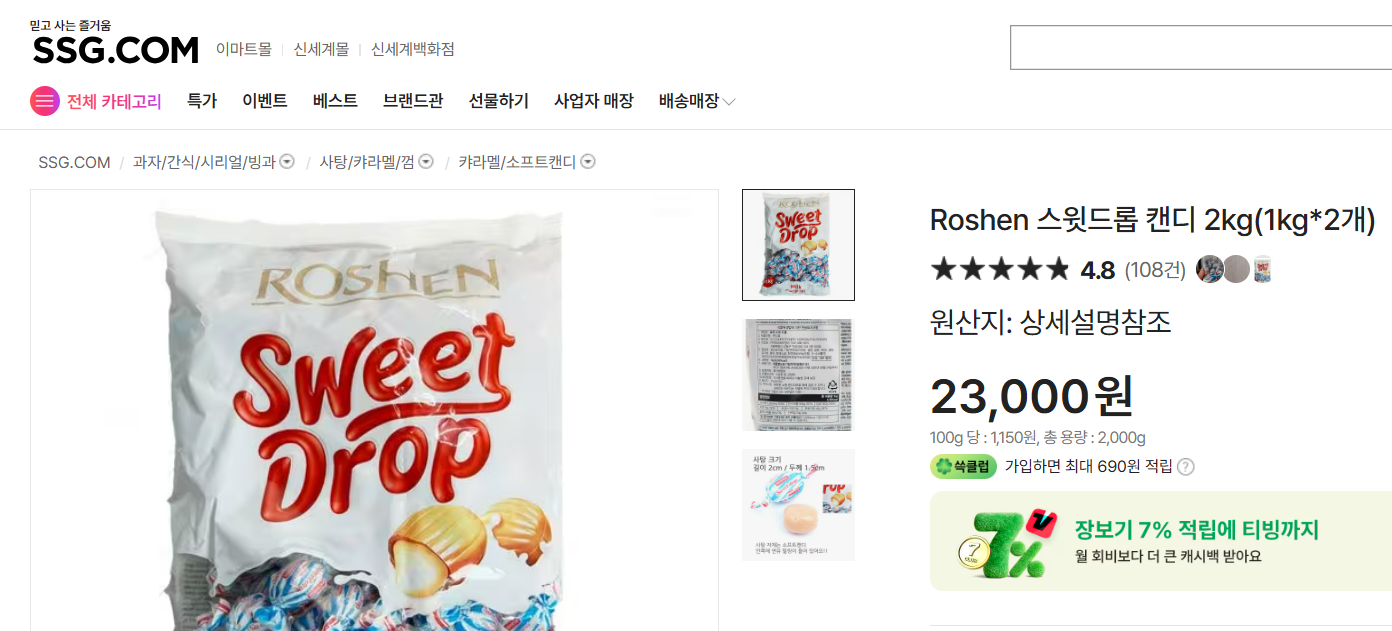
Task: Expand the 과자/간식/시리얼/빙과 breadcrumb dropdown
Action: point(287,162)
